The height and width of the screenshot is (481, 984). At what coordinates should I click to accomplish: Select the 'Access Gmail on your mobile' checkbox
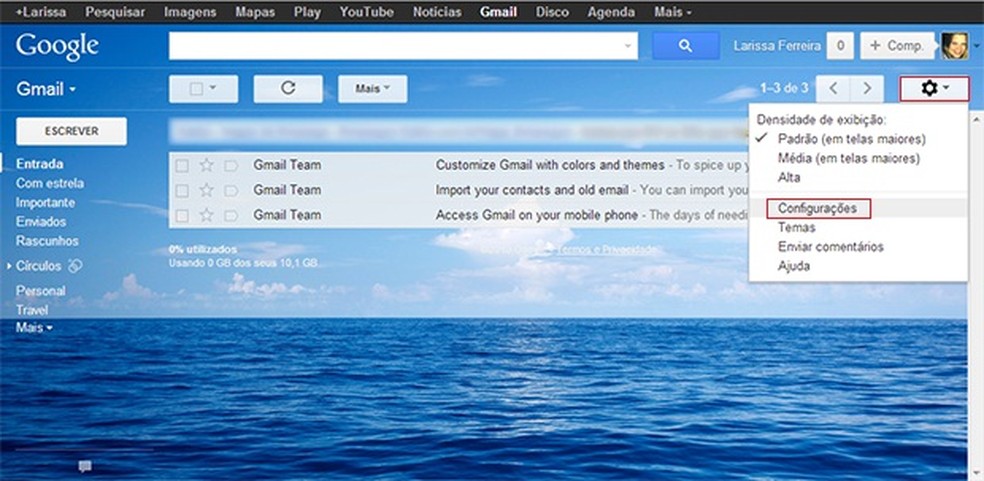point(182,216)
